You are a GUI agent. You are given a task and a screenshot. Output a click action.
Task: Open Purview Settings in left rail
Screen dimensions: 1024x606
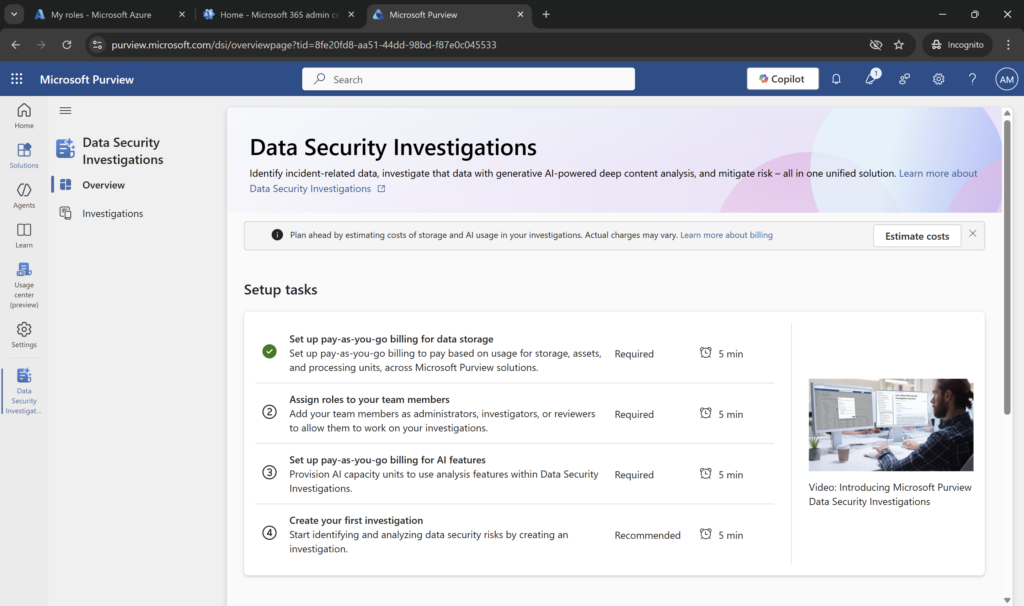[x=24, y=334]
